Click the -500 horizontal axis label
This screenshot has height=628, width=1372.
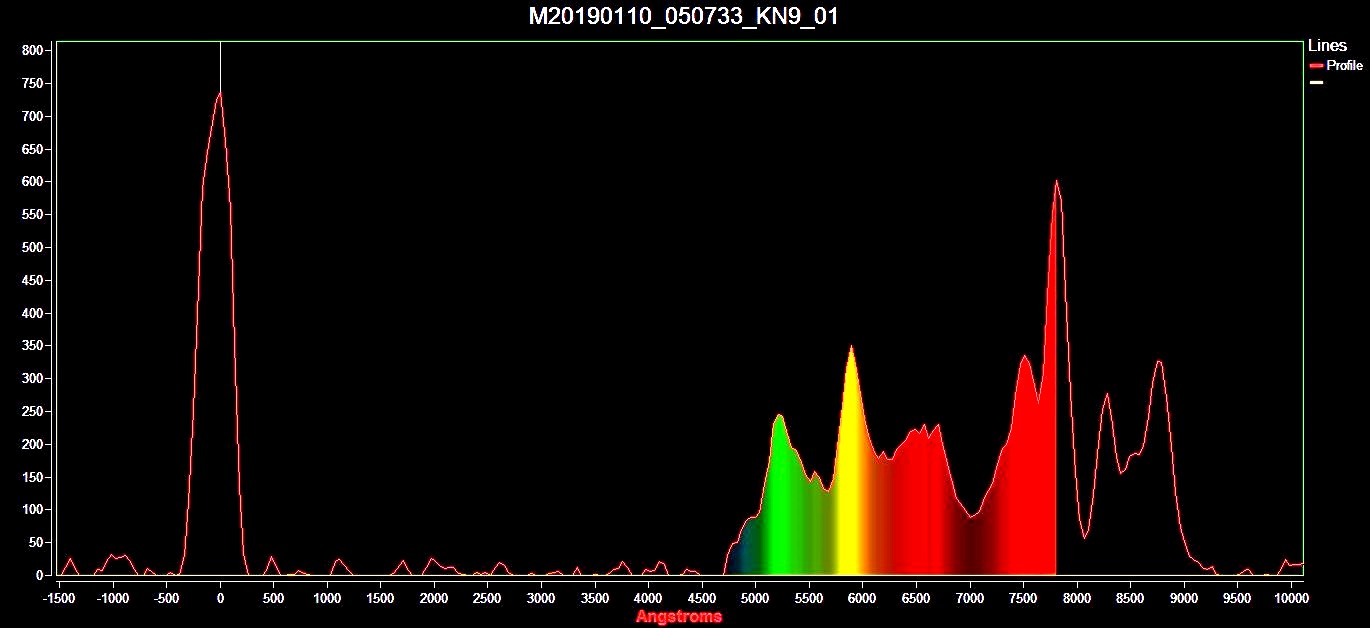click(166, 598)
